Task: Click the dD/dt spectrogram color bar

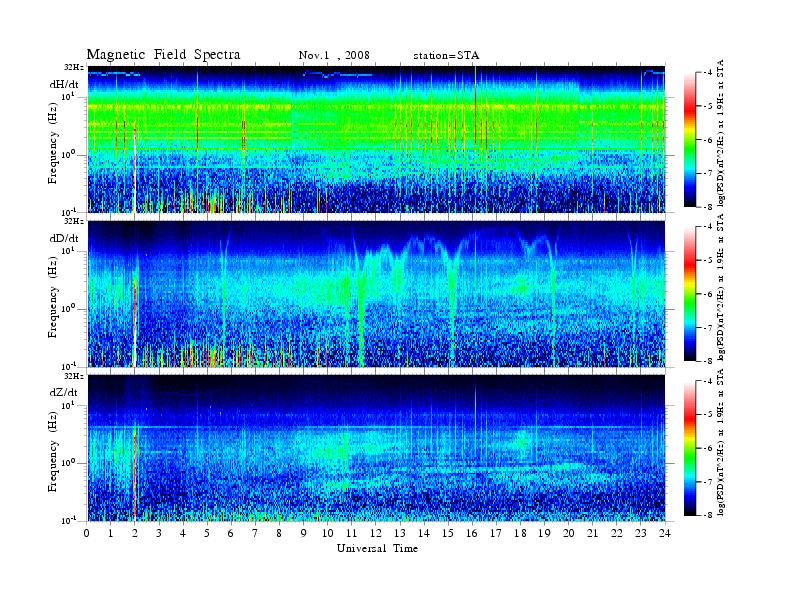Action: (690, 294)
